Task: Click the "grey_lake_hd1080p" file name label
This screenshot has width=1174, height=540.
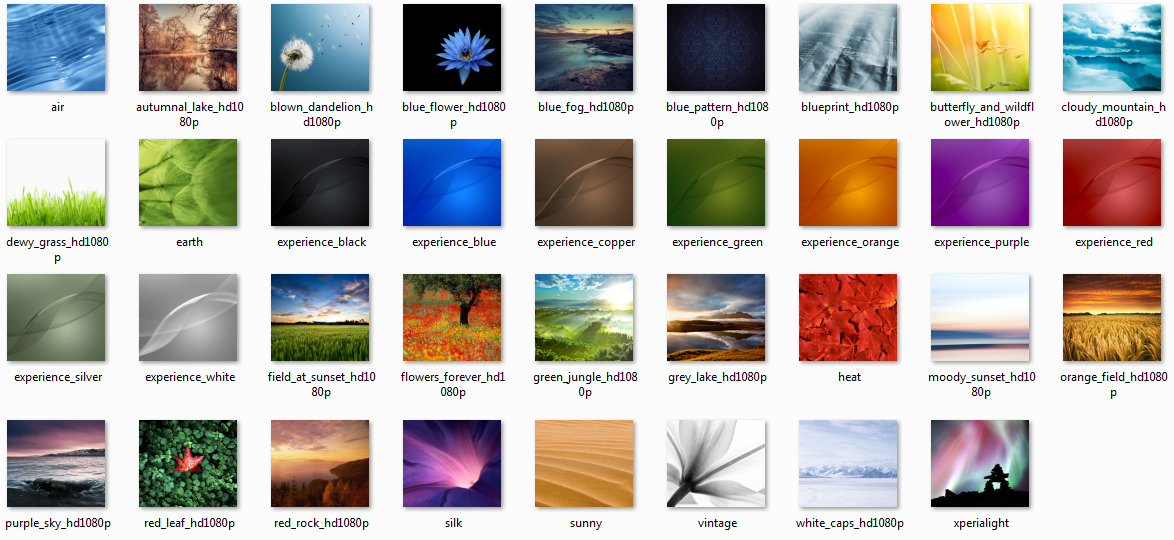Action: pyautogui.click(x=717, y=377)
